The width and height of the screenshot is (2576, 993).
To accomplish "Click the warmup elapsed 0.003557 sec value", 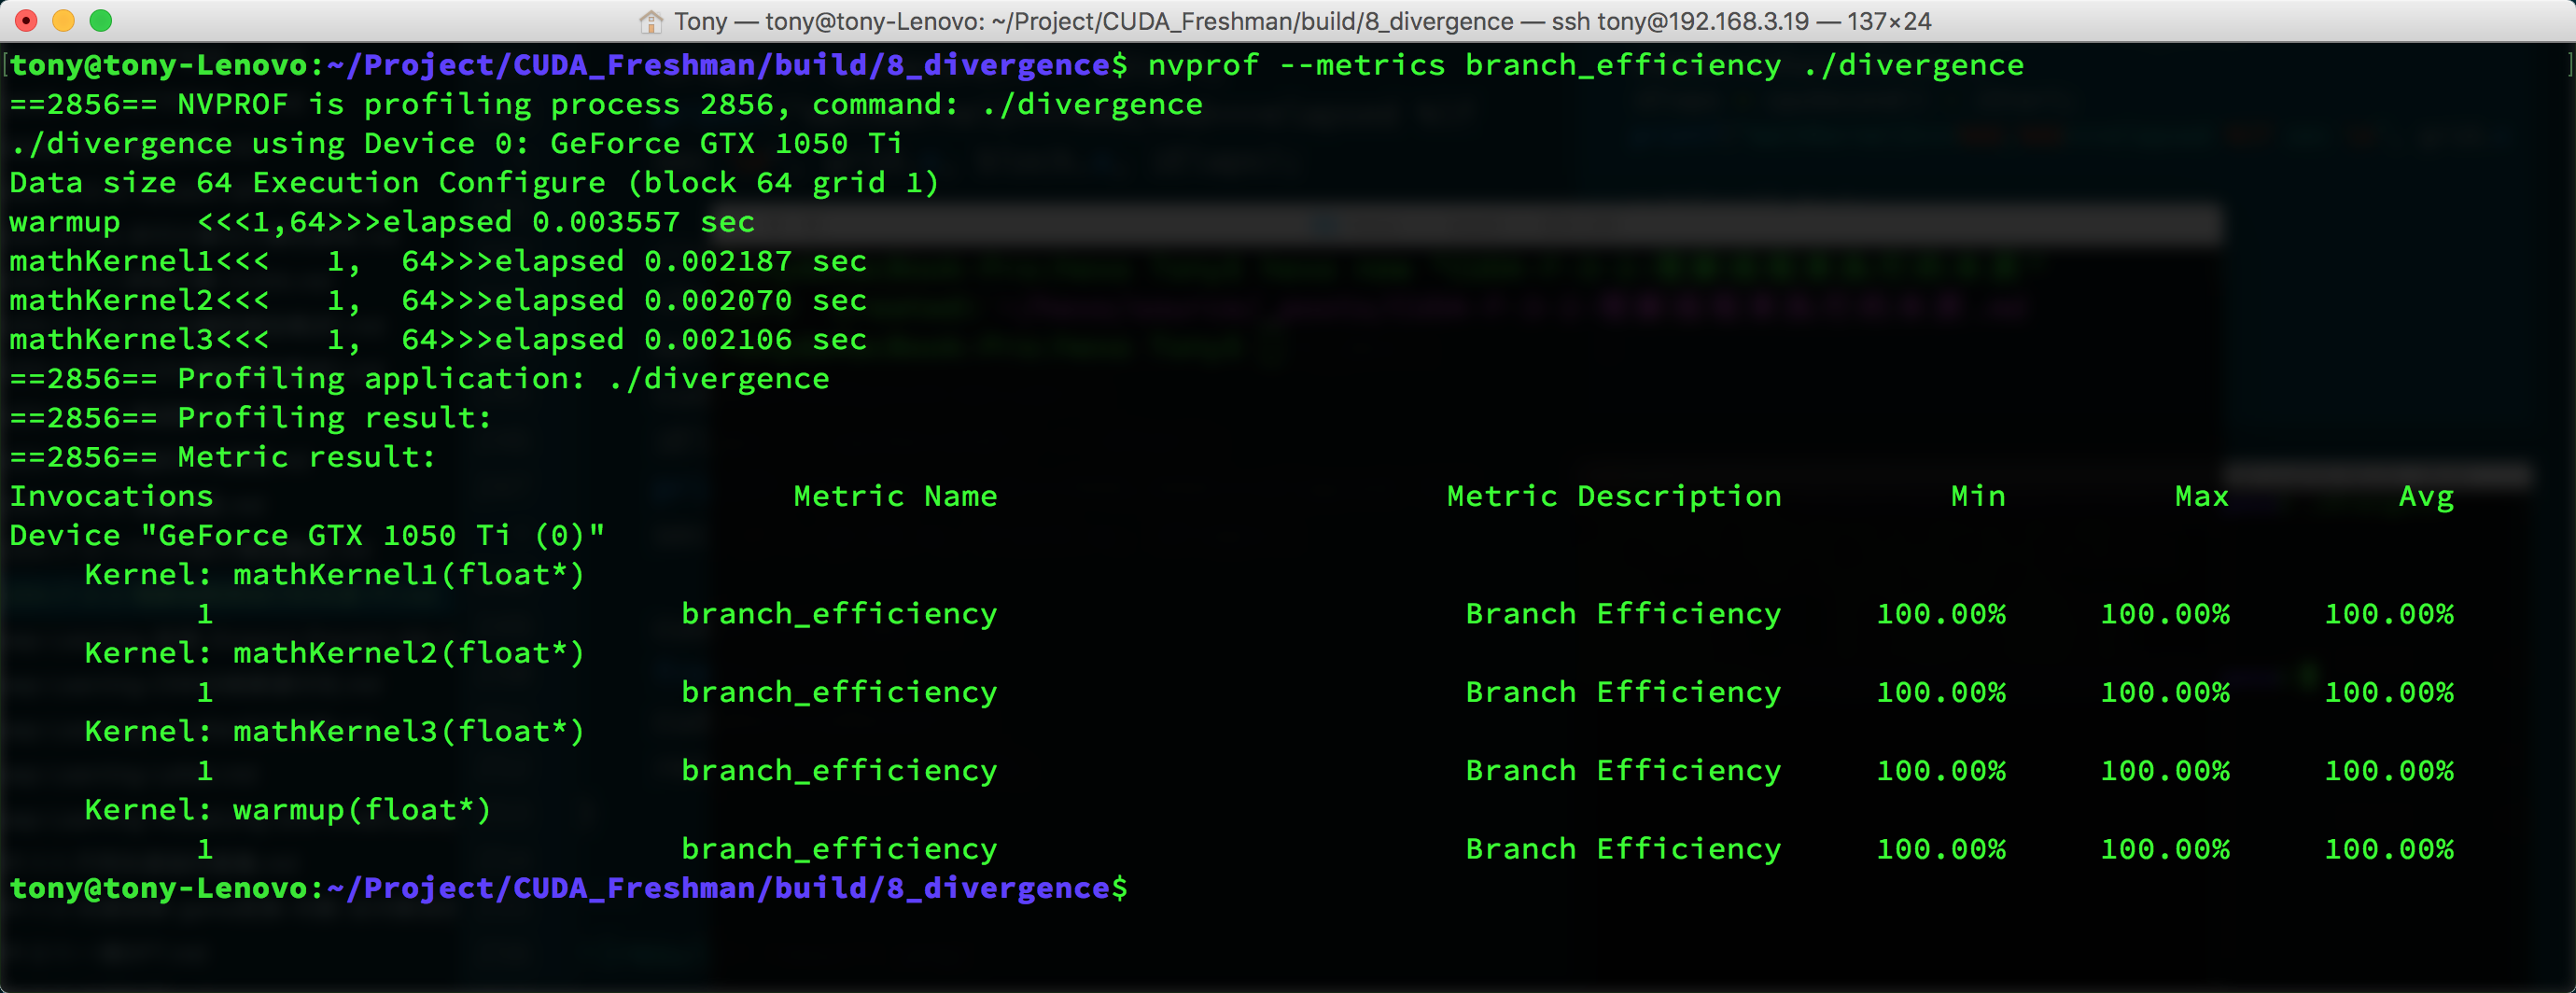I will click(x=605, y=222).
